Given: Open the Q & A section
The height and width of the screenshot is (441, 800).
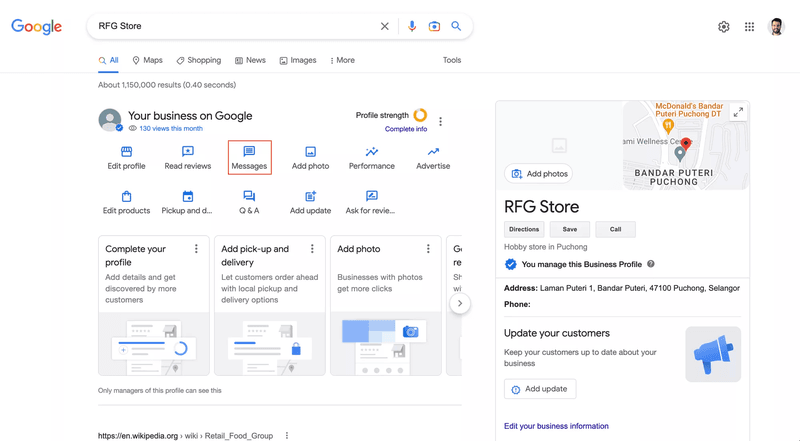Looking at the screenshot, I should pos(249,203).
